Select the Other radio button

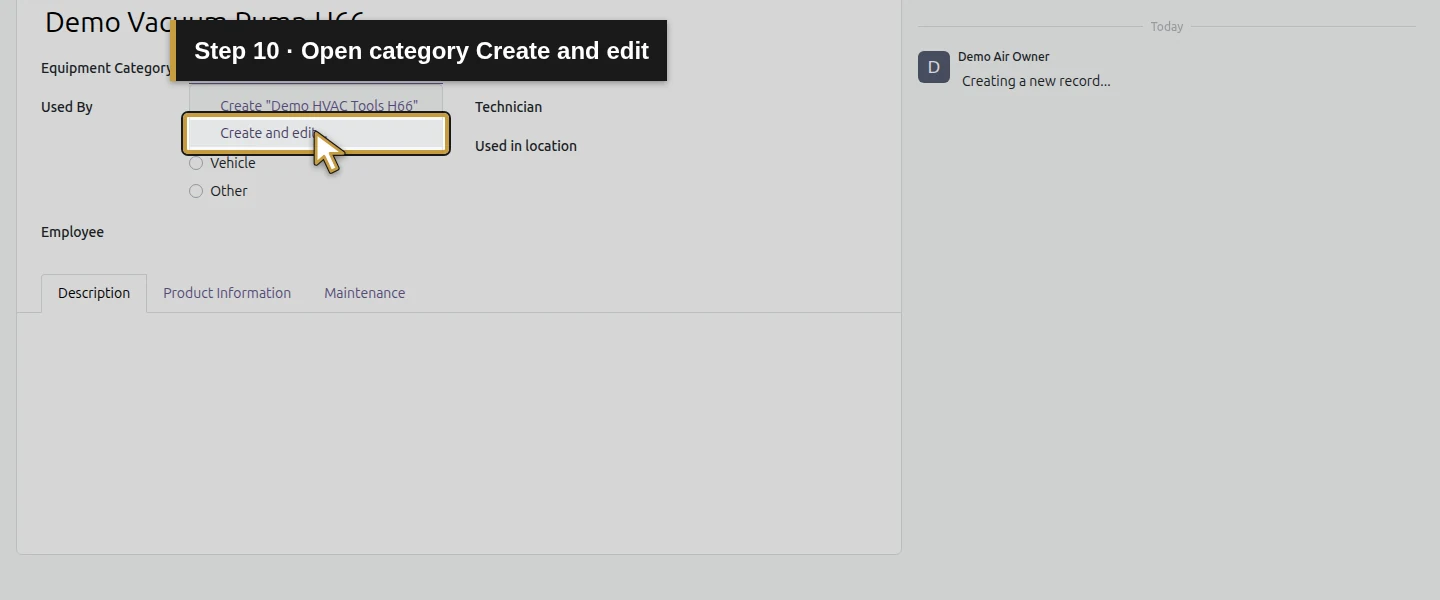coord(196,191)
